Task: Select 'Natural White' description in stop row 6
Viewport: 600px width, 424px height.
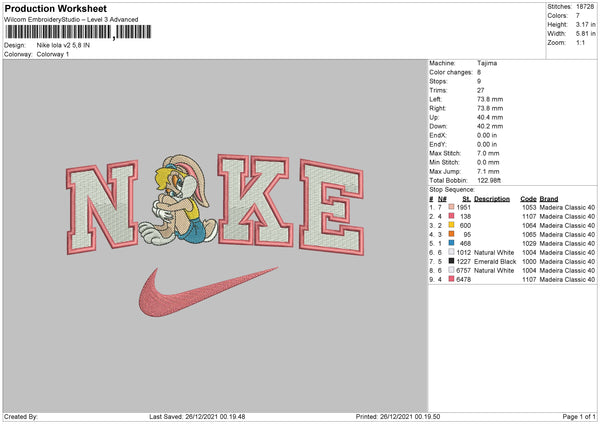Action: [494, 253]
